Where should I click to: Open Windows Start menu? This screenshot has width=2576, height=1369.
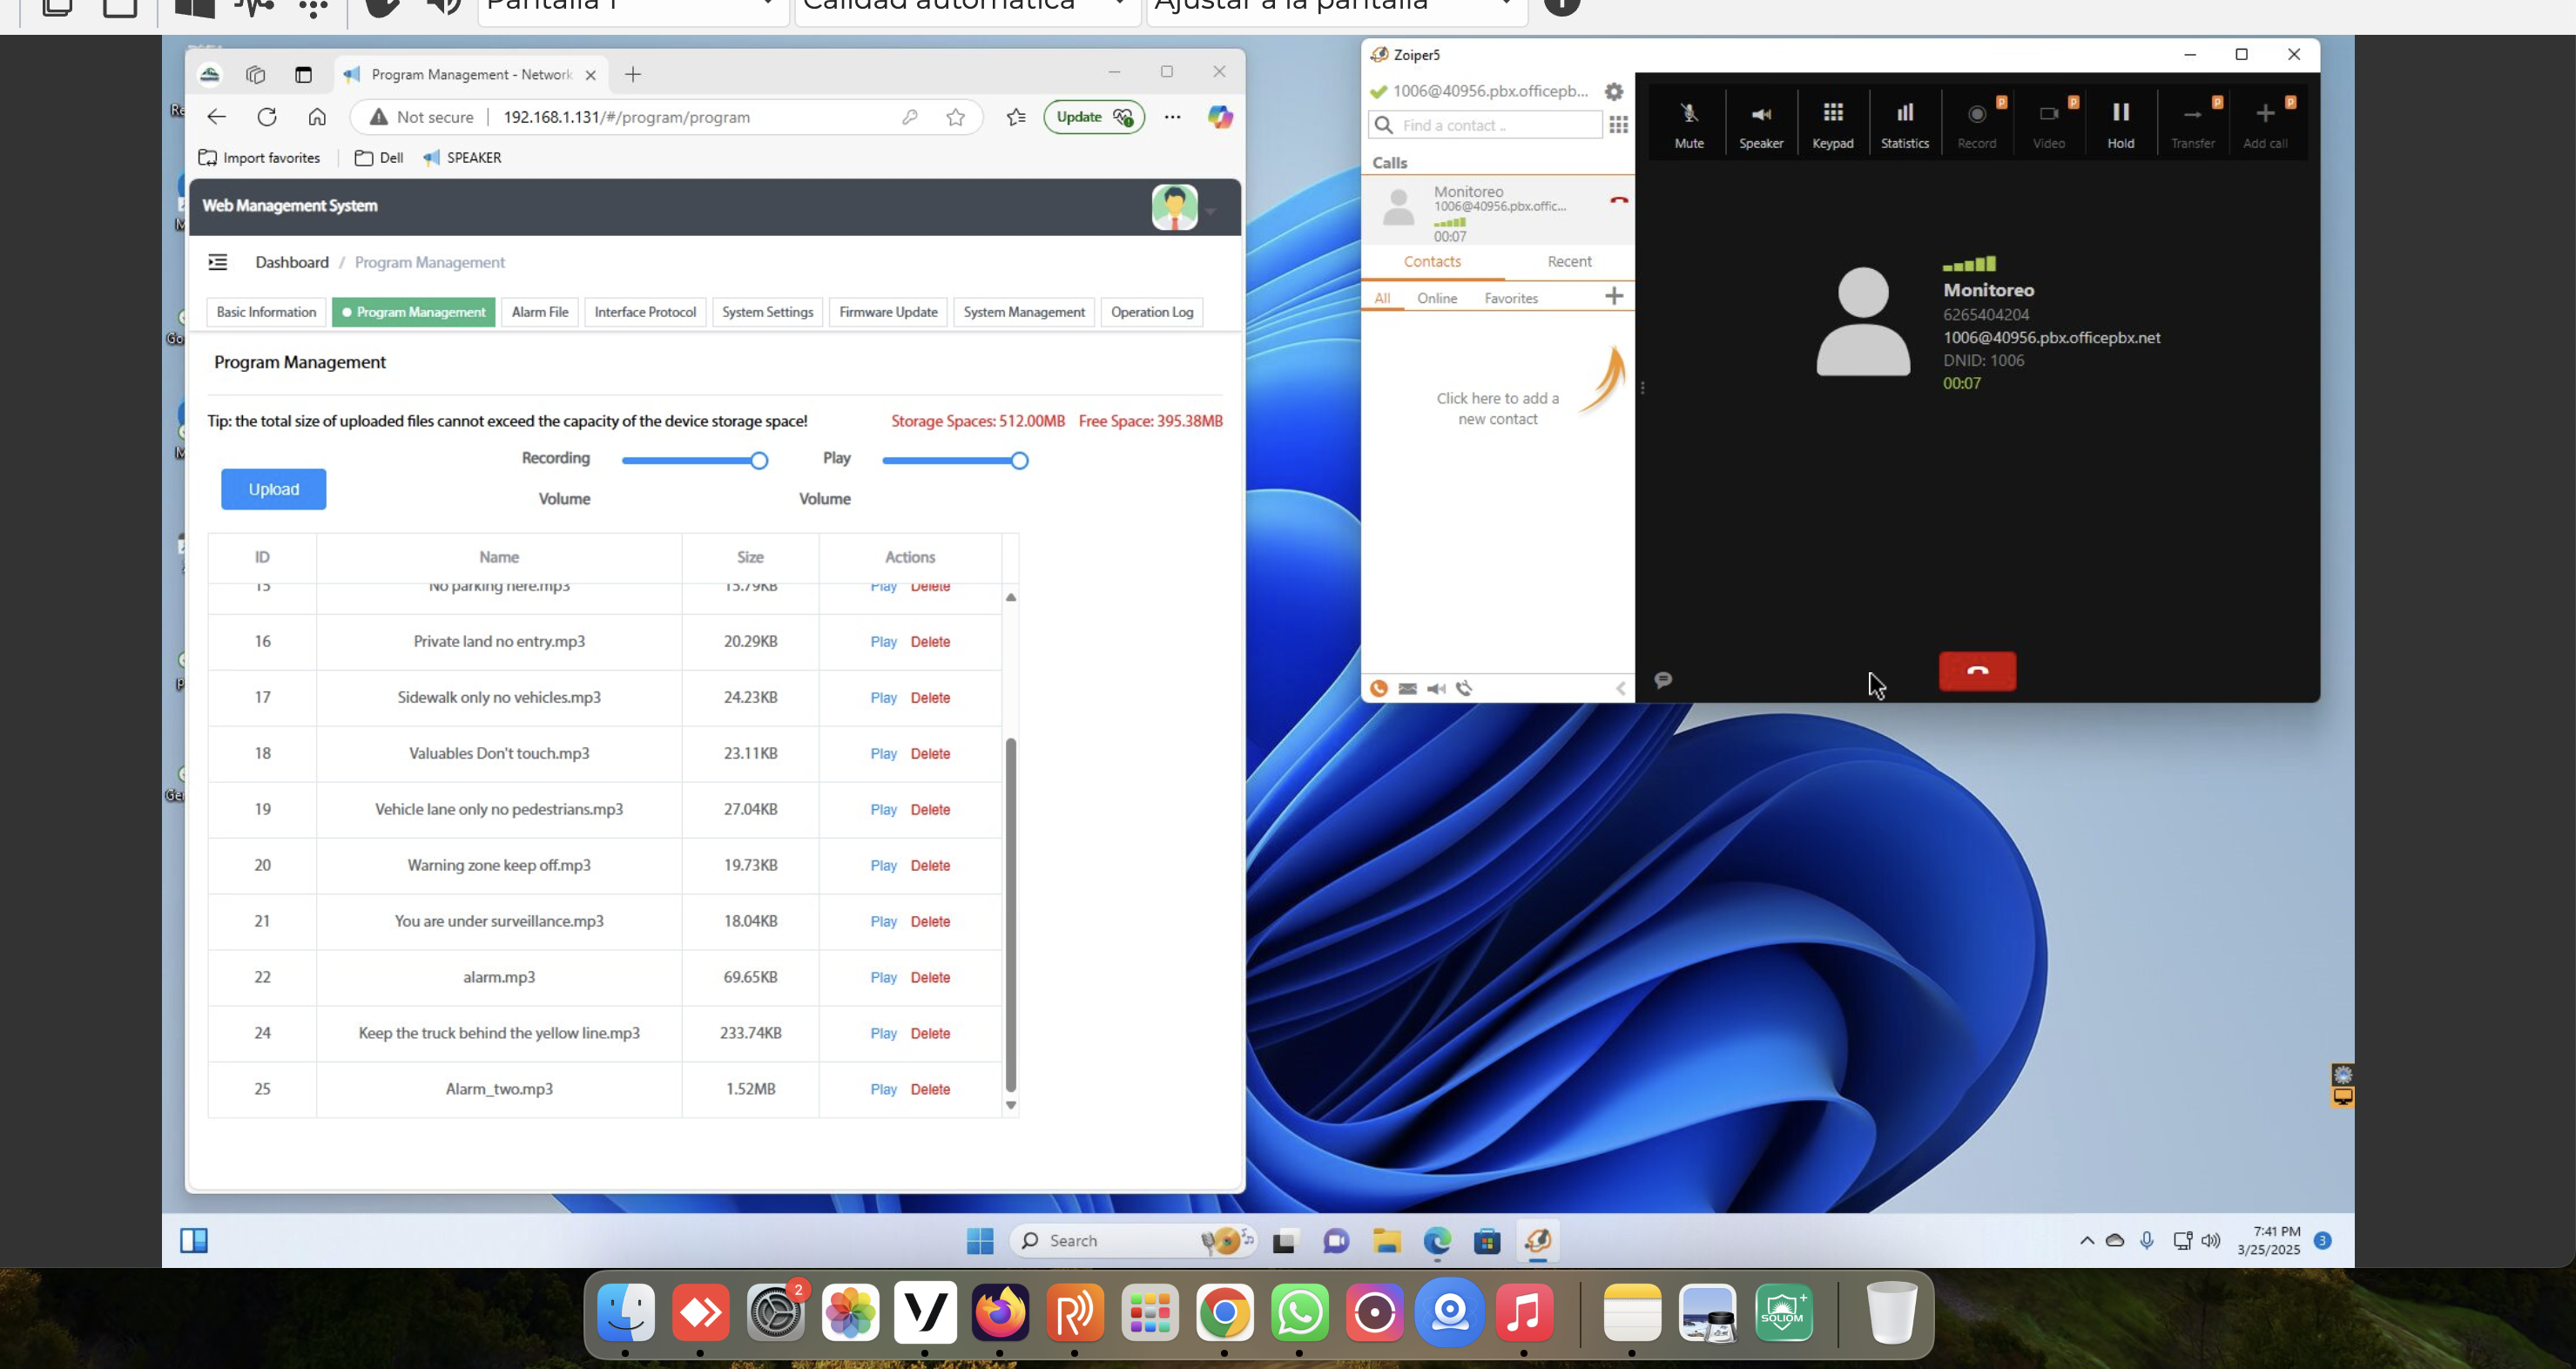click(x=980, y=1241)
